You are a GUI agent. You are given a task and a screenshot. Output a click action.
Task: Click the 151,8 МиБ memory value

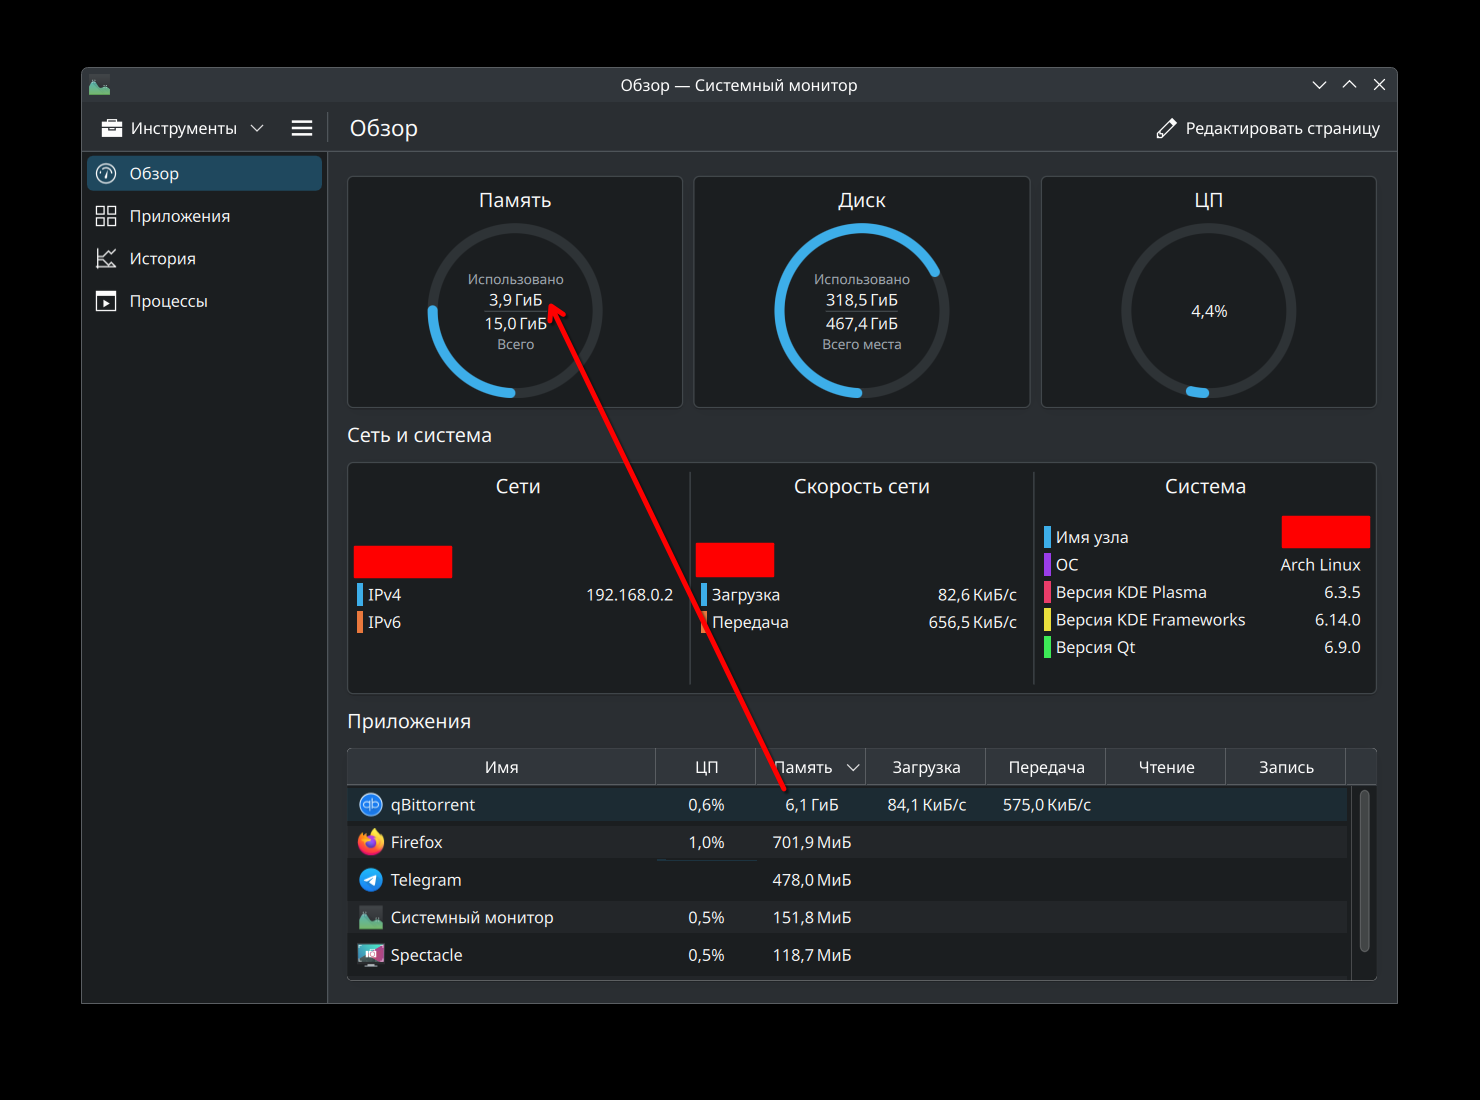pyautogui.click(x=812, y=917)
